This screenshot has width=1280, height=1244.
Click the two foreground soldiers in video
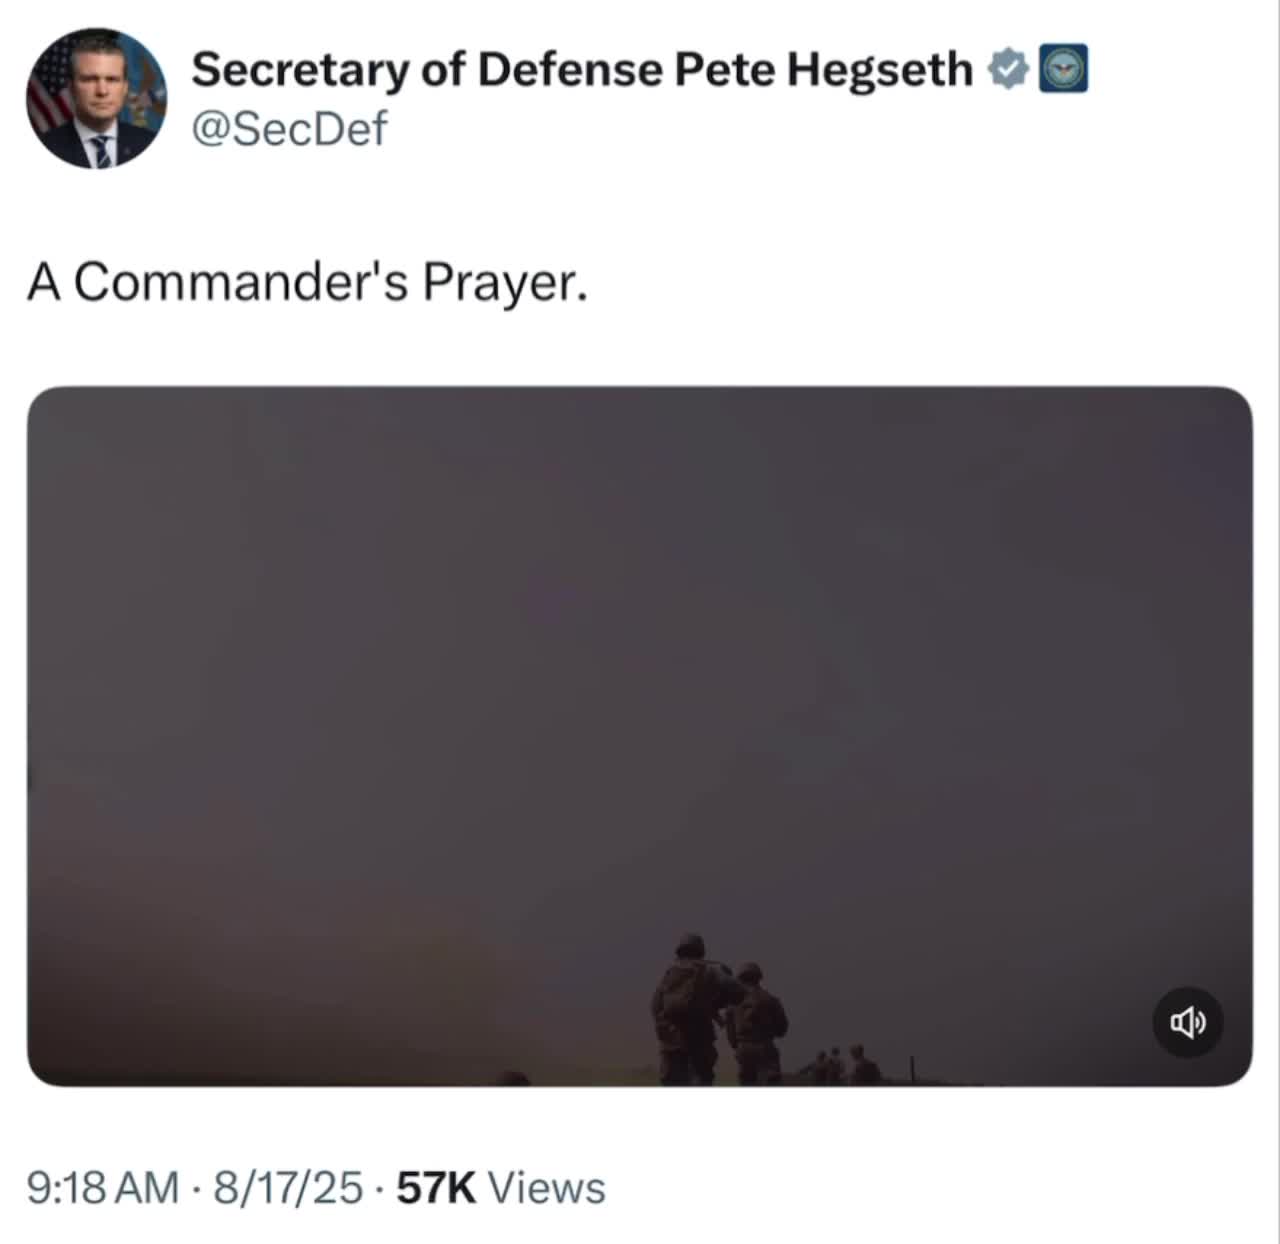click(x=718, y=1010)
